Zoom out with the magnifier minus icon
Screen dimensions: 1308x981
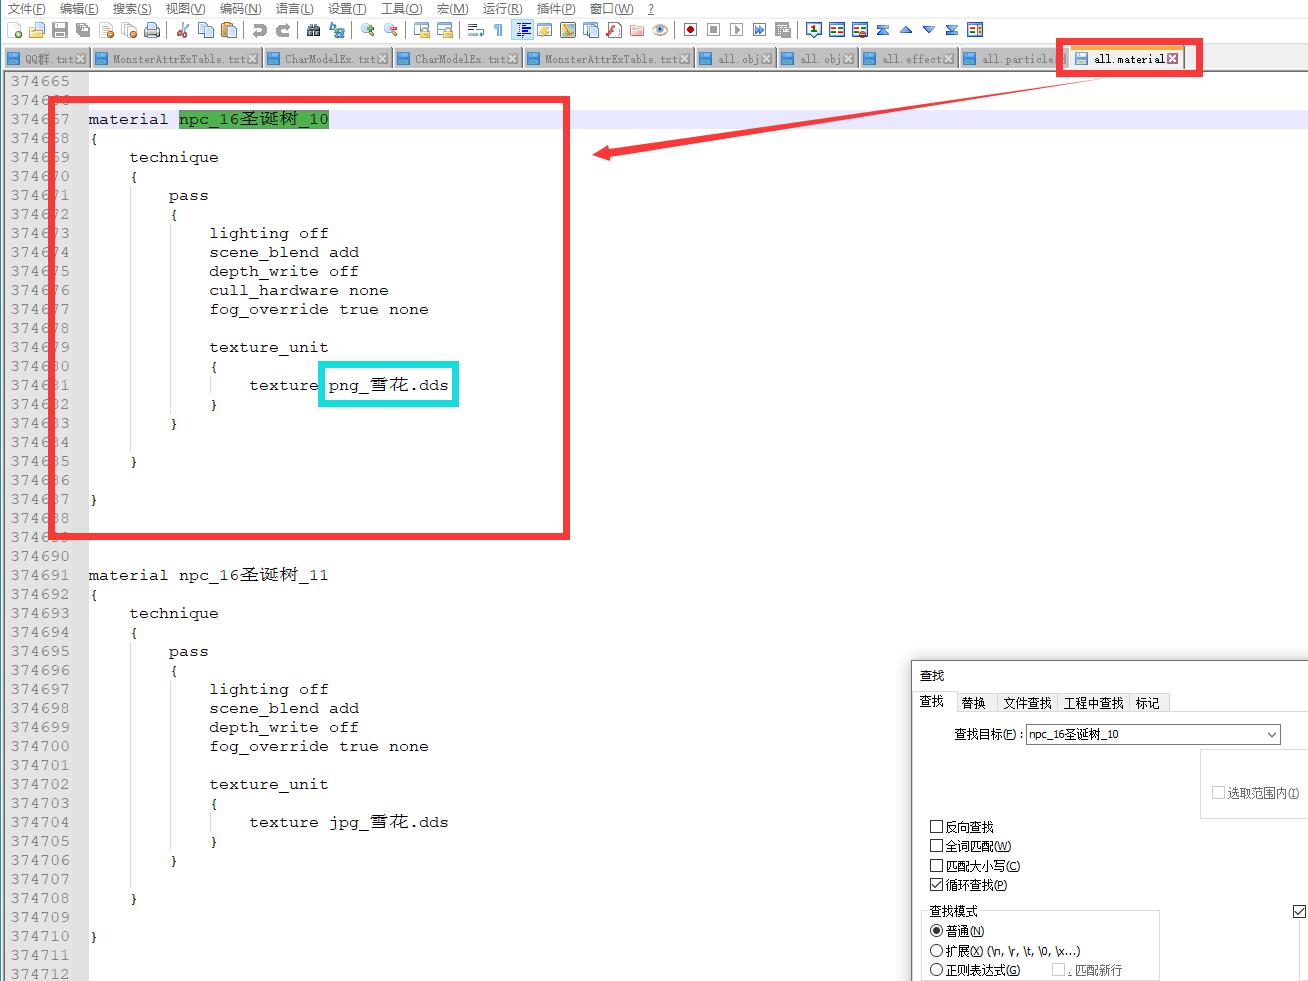[x=391, y=30]
